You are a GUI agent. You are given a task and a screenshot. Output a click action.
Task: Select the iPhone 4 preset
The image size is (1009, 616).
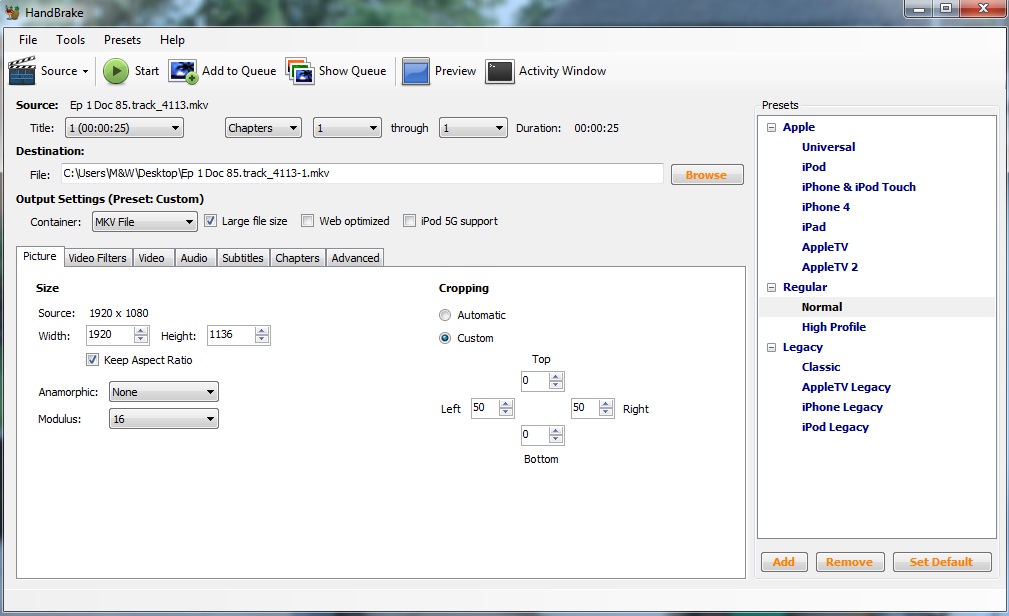(826, 207)
